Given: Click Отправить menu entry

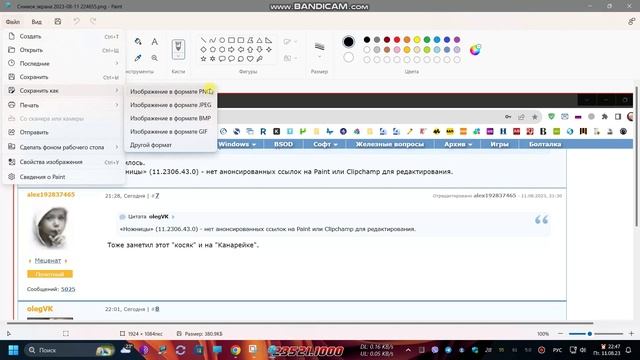Looking at the screenshot, I should (x=64, y=132).
